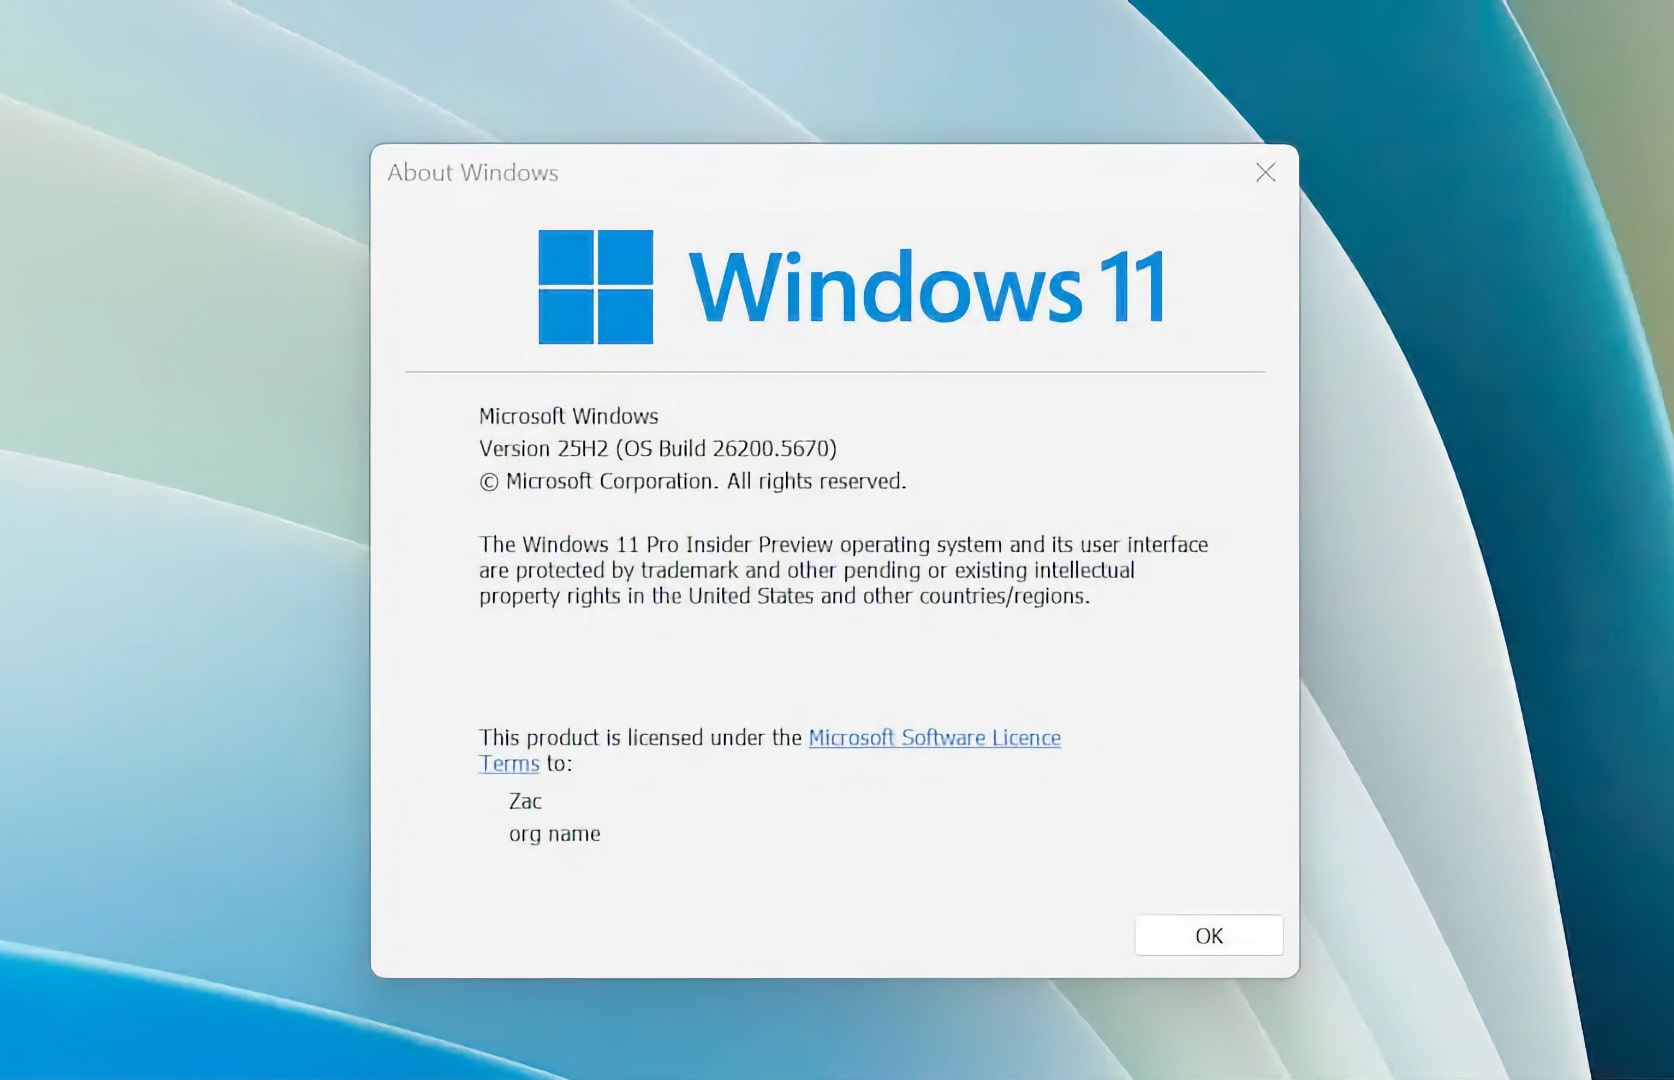The height and width of the screenshot is (1080, 1674).
Task: Select the Microsoft Windows text line
Action: click(568, 416)
